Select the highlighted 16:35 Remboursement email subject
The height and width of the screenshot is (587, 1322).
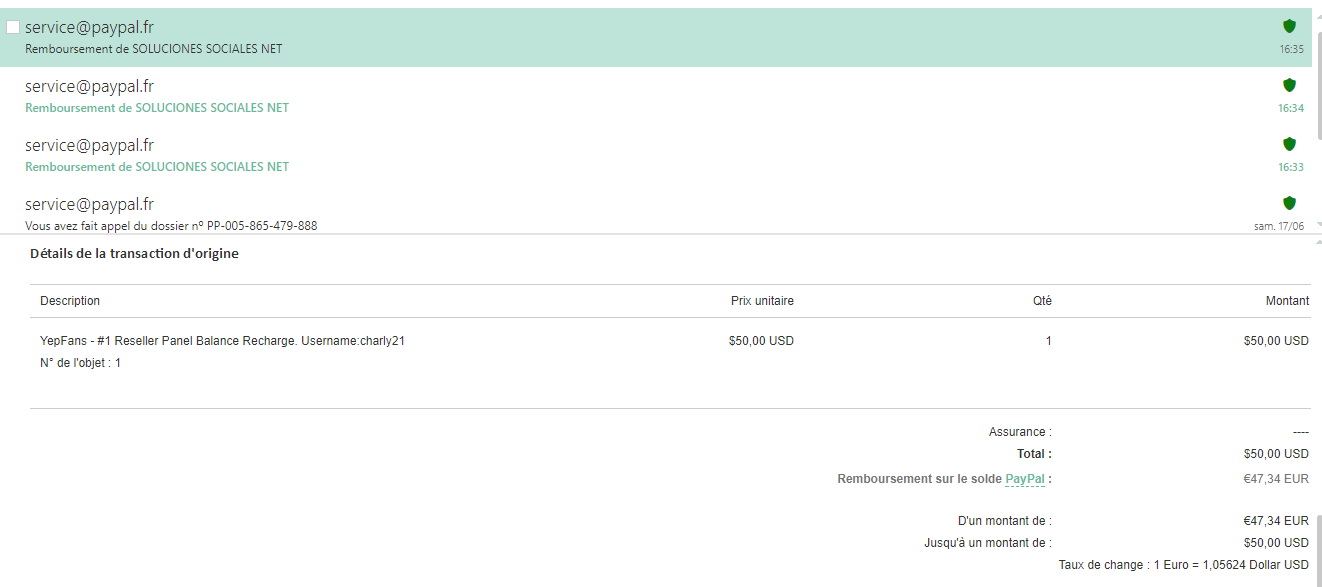tap(153, 48)
